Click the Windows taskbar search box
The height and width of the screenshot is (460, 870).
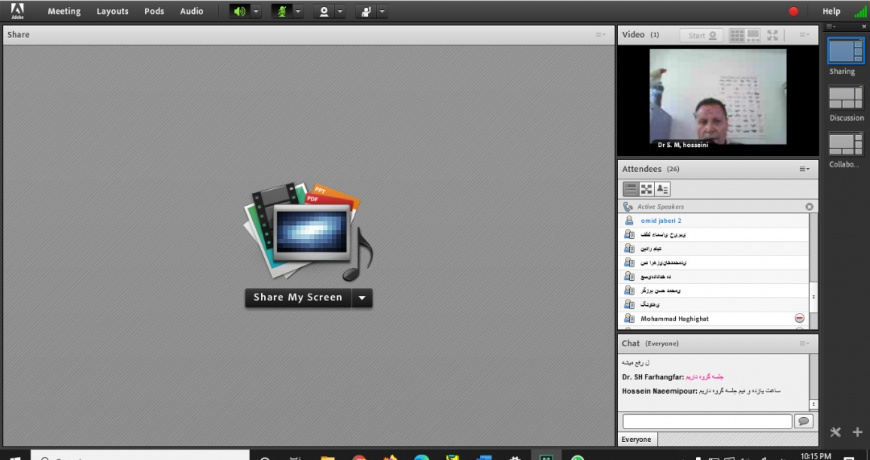click(x=140, y=456)
